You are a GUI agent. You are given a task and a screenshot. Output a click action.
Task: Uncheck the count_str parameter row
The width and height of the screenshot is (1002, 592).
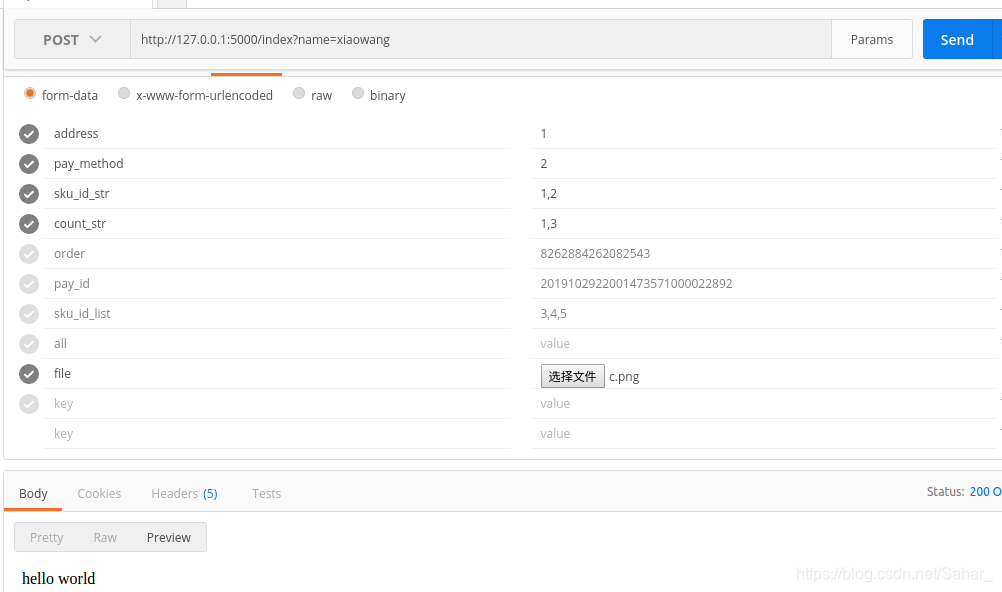29,224
